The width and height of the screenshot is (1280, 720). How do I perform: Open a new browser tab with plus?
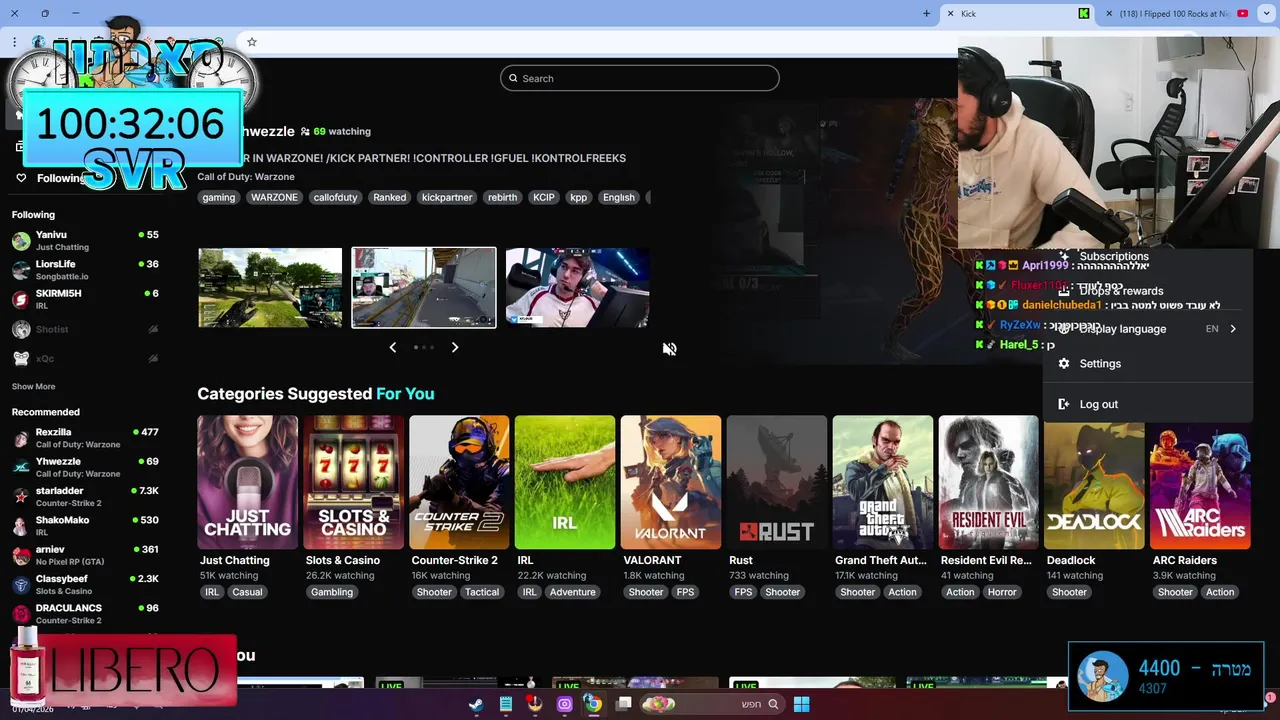click(x=927, y=14)
